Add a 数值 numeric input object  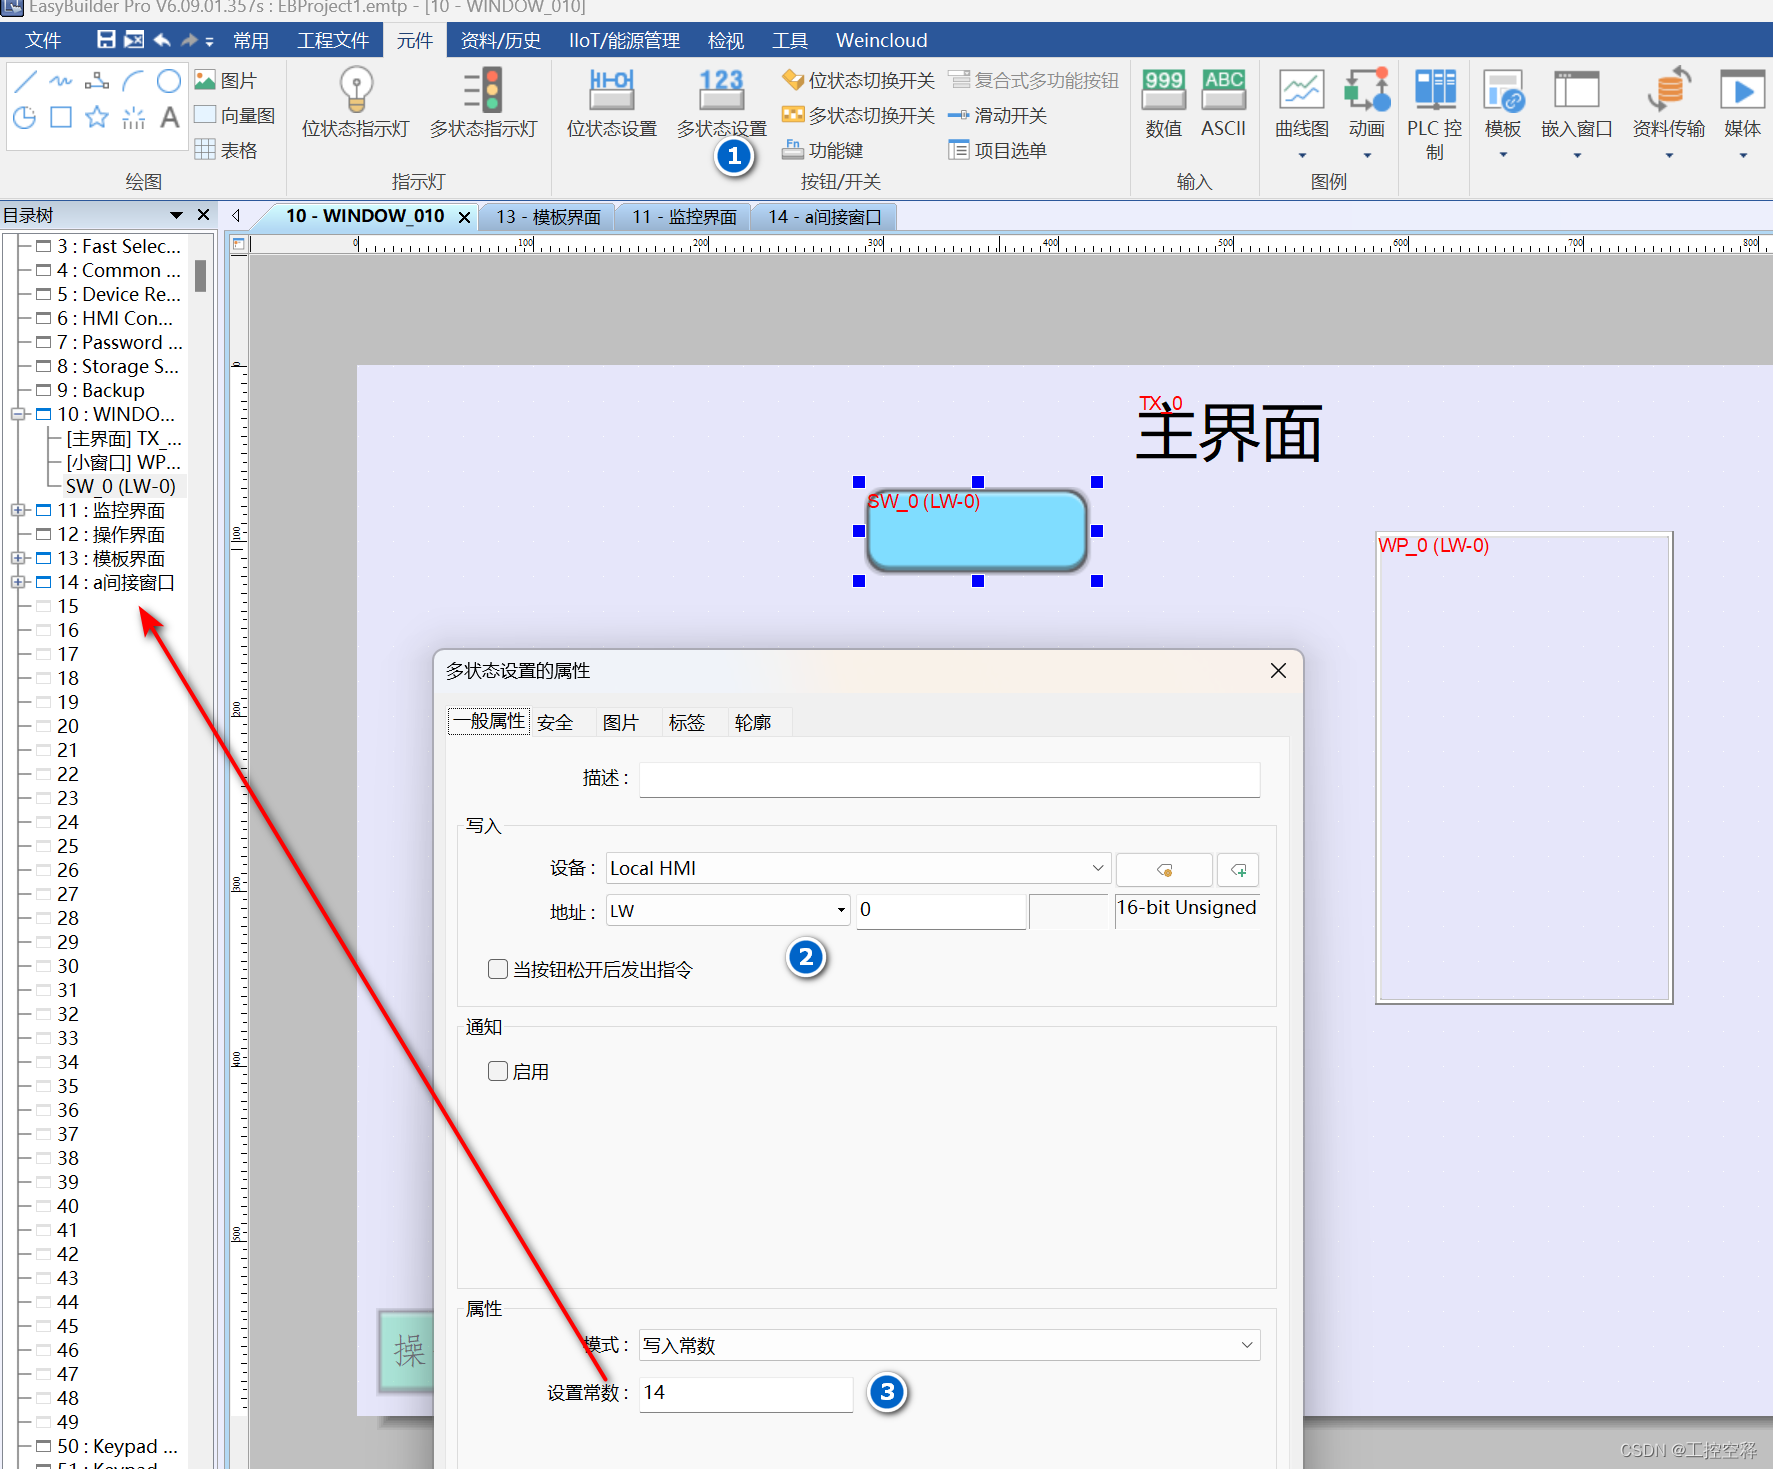pos(1164,102)
